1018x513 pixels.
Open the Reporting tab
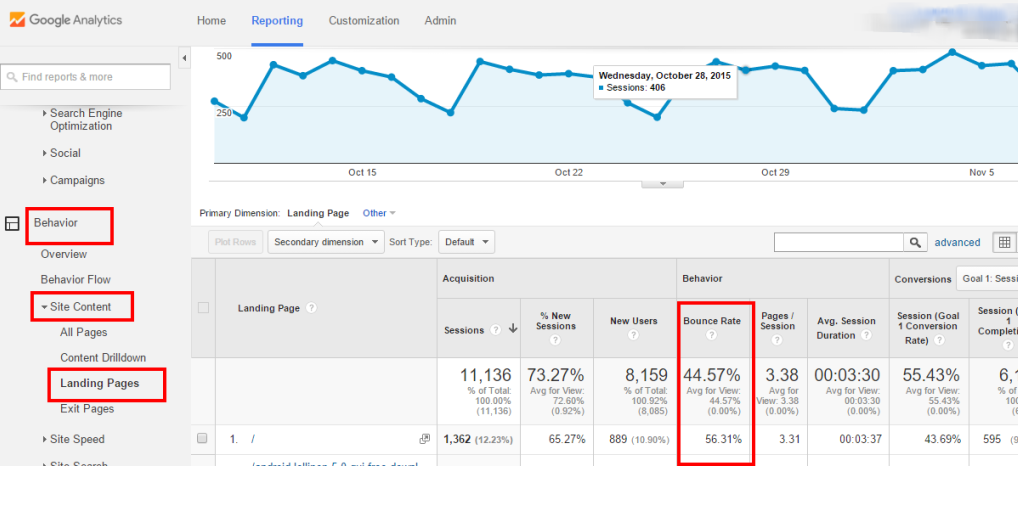click(x=277, y=21)
